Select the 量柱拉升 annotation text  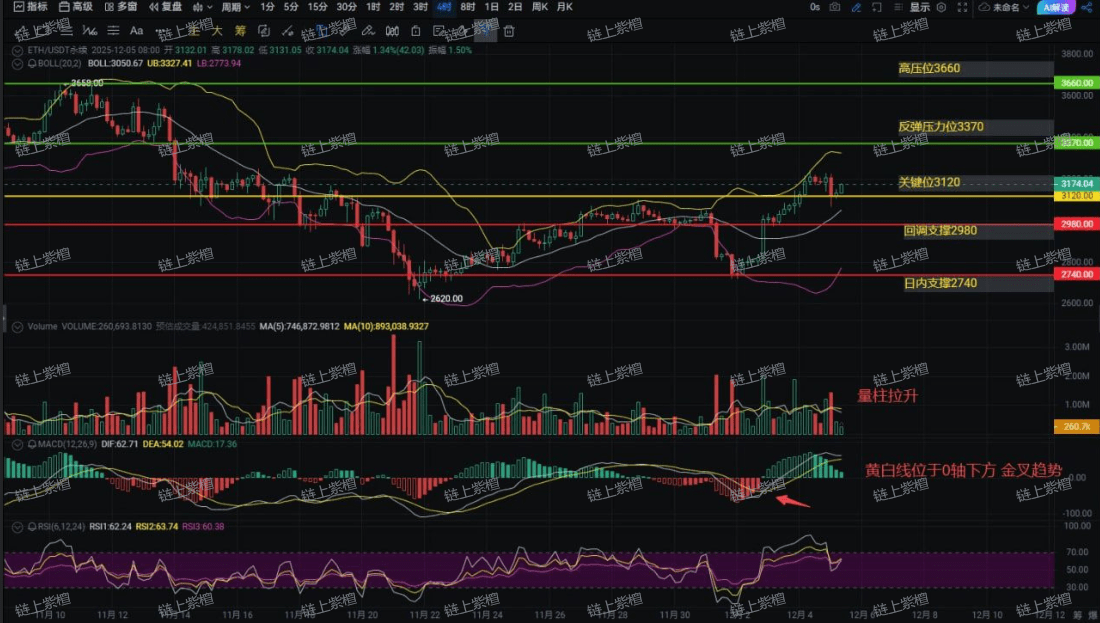click(x=887, y=396)
